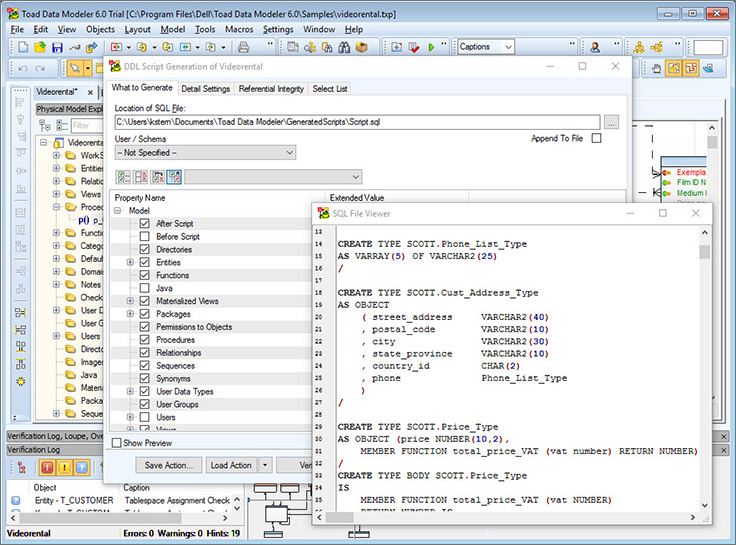Uncheck the After Script checkbox

(x=145, y=223)
